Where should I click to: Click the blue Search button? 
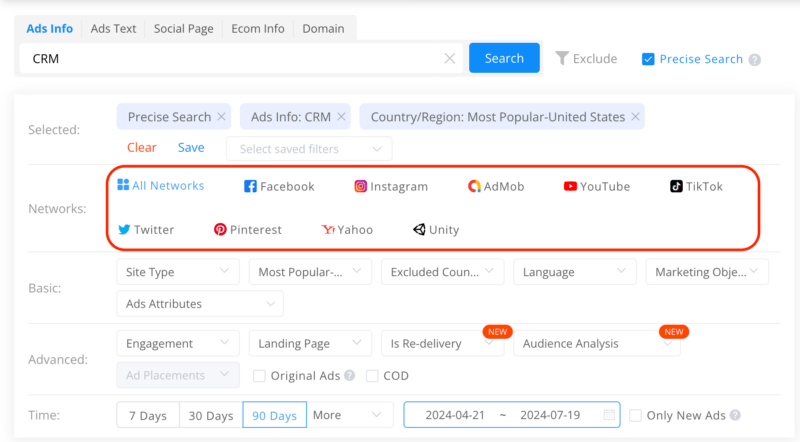(504, 58)
